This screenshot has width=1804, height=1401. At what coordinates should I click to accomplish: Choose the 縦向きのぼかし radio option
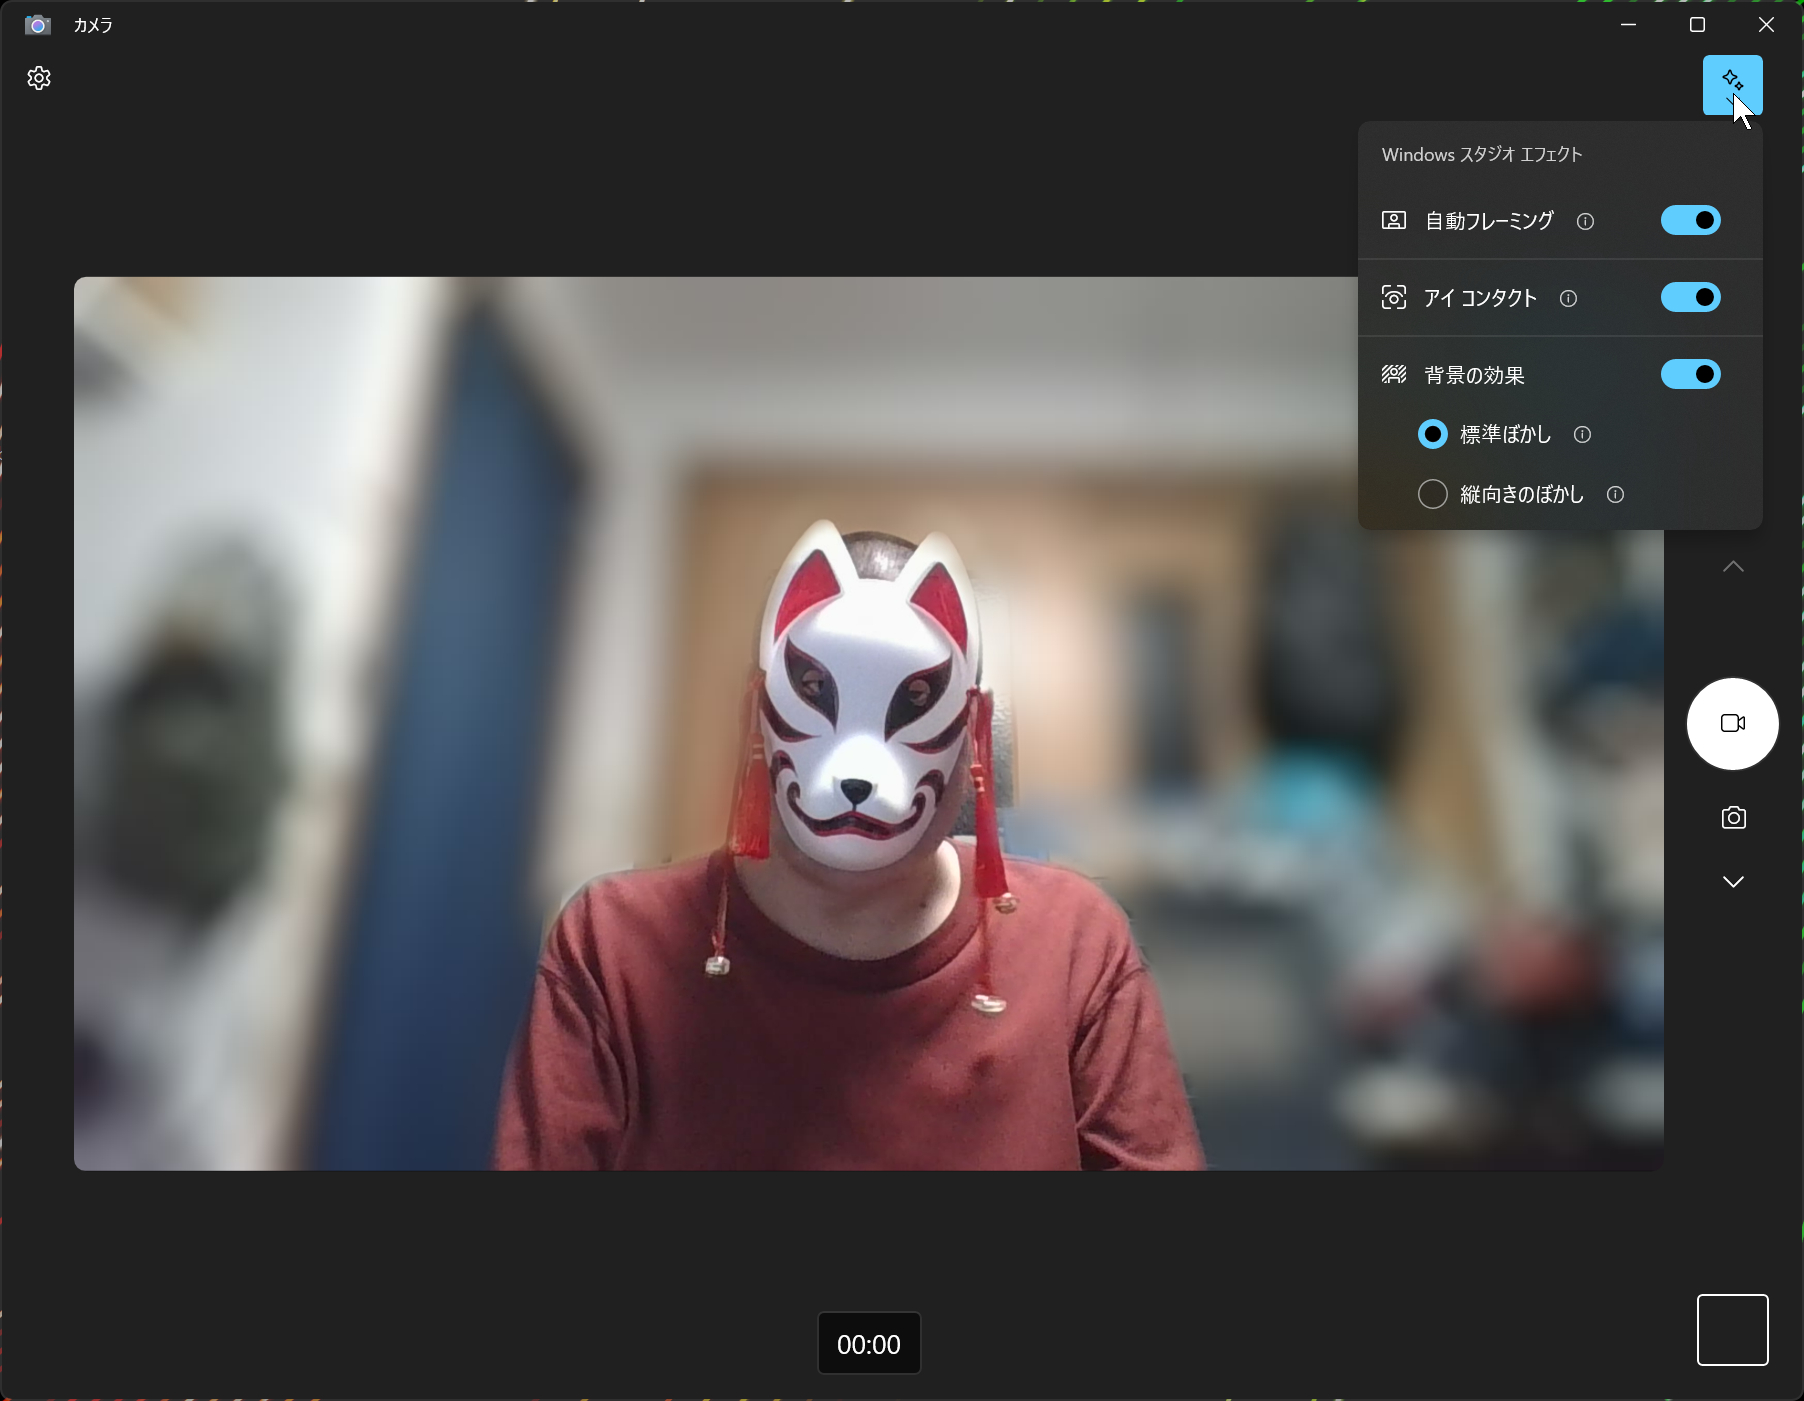point(1432,494)
